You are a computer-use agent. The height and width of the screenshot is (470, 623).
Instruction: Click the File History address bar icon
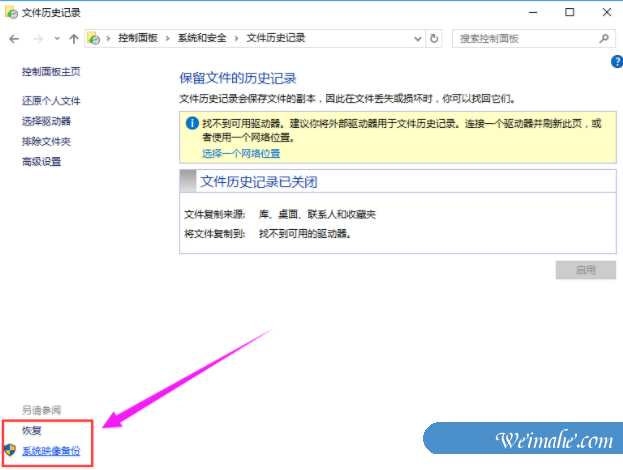click(x=94, y=39)
